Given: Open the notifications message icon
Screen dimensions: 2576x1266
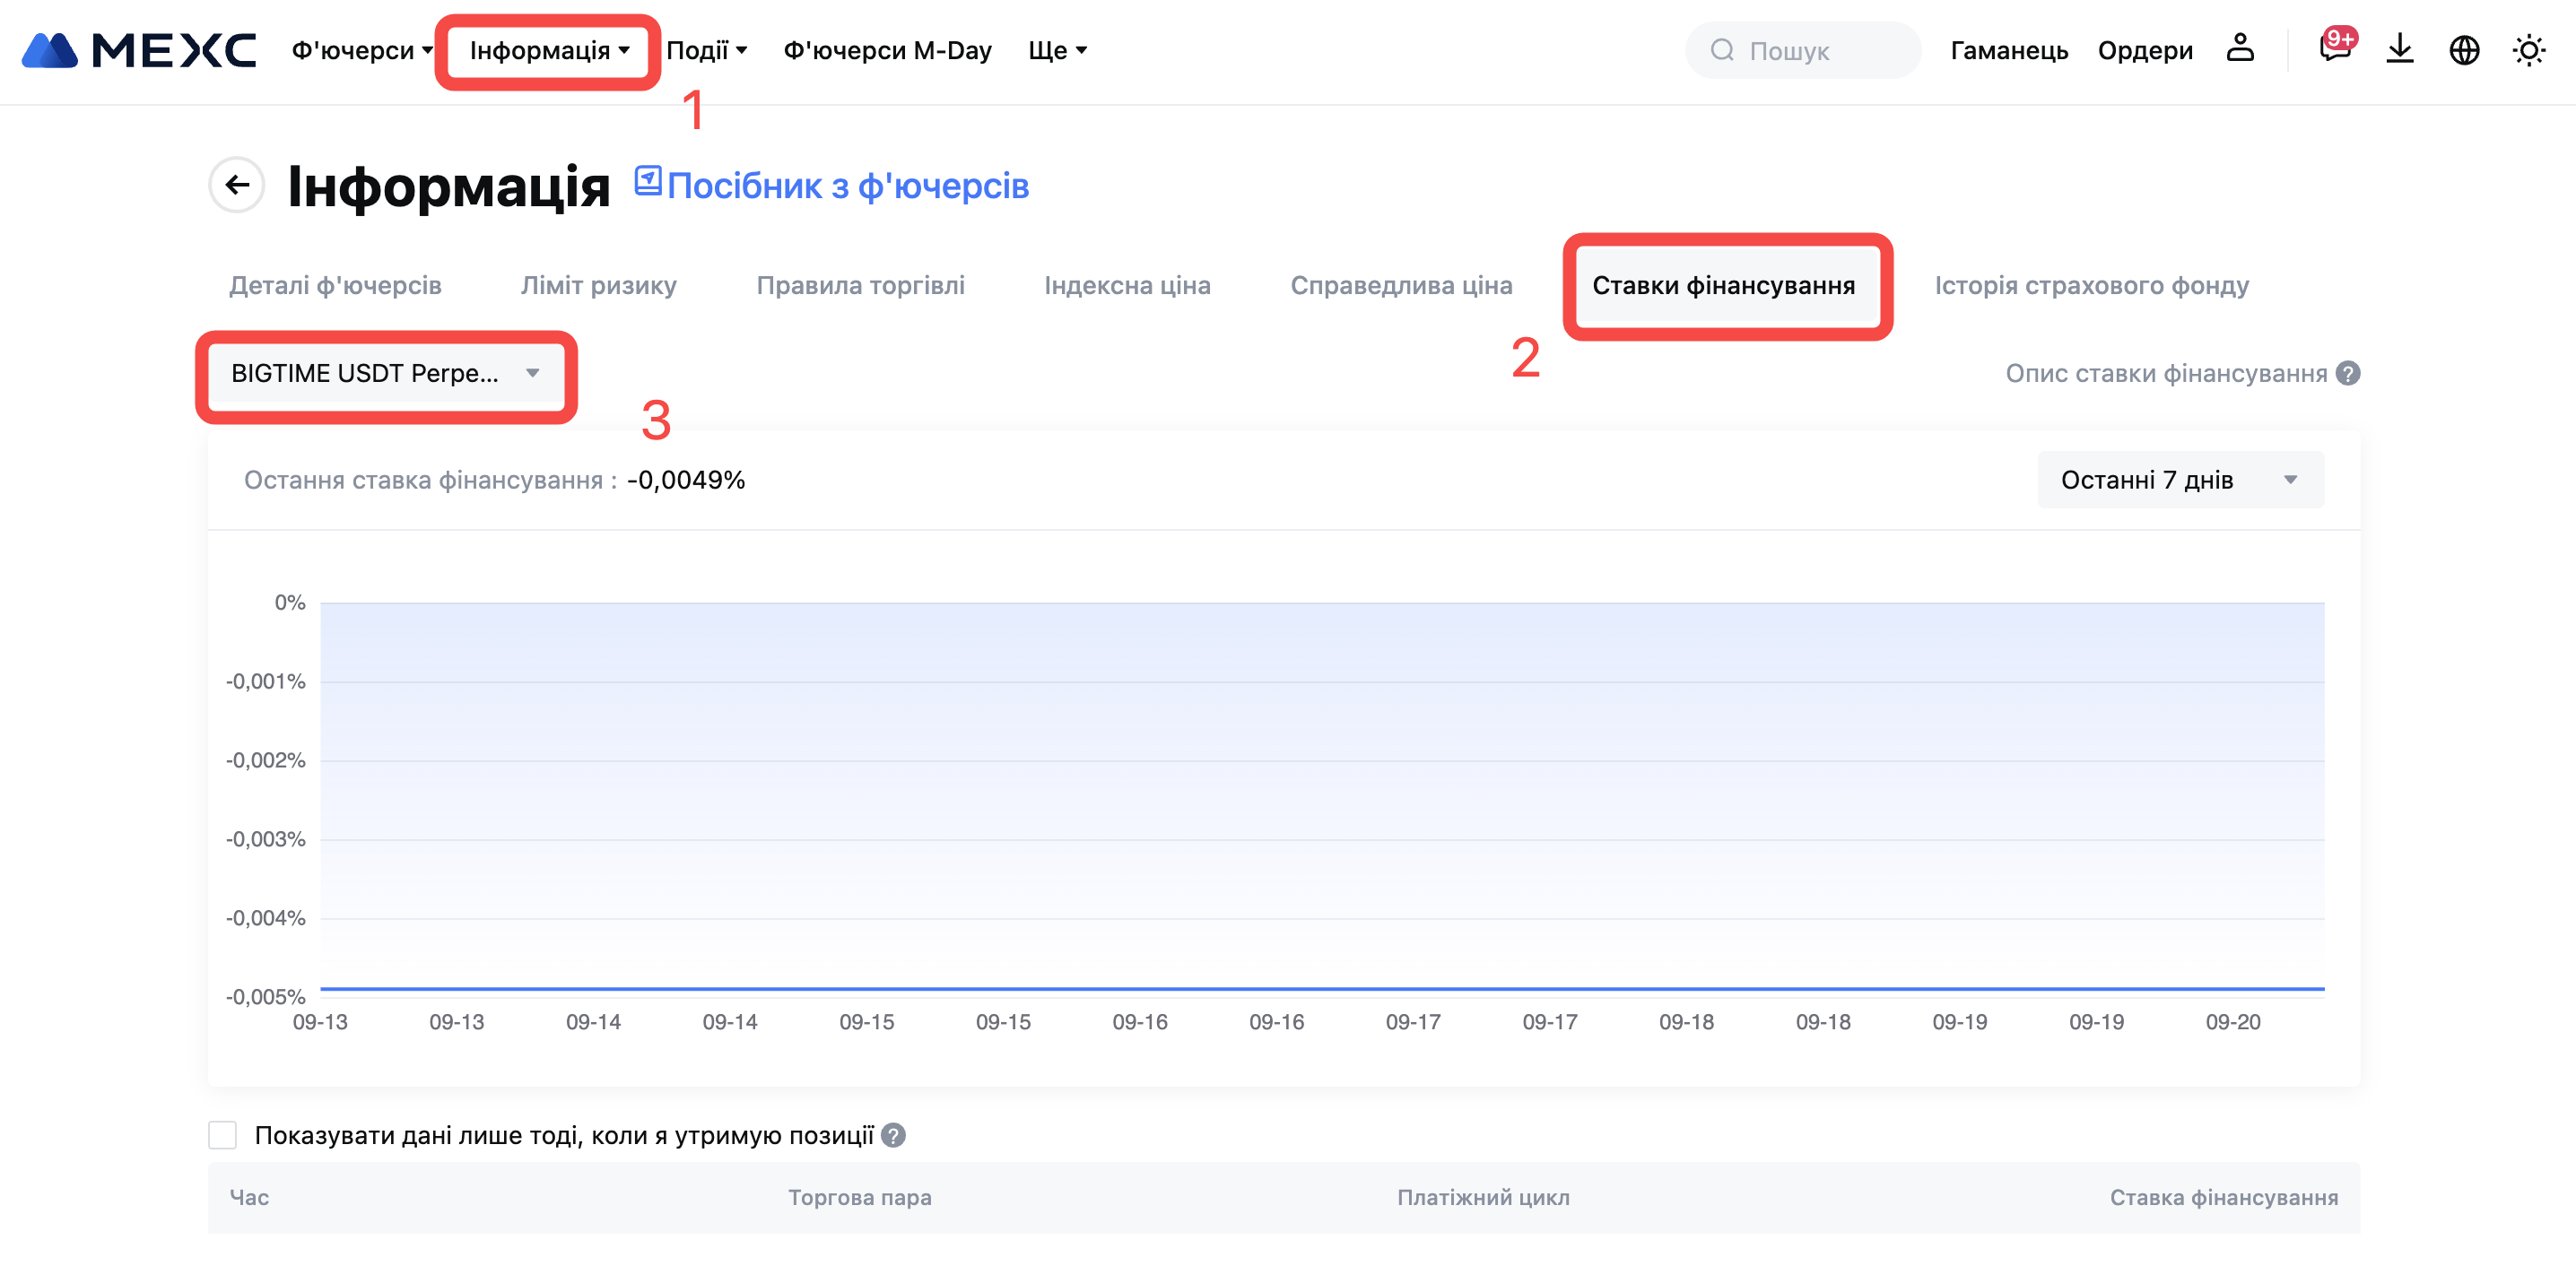Looking at the screenshot, I should [2334, 49].
